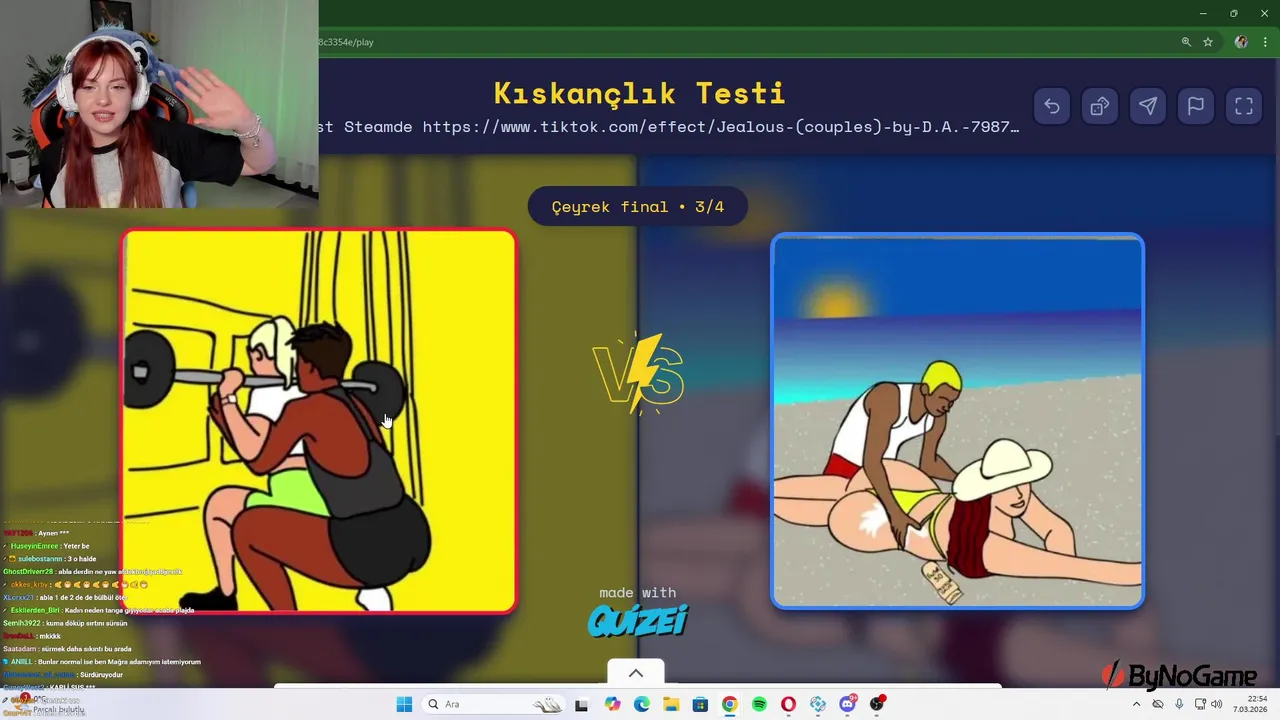Image resolution: width=1280 pixels, height=720 pixels.
Task: Share the quiz with the paper plane icon
Action: pos(1148,106)
